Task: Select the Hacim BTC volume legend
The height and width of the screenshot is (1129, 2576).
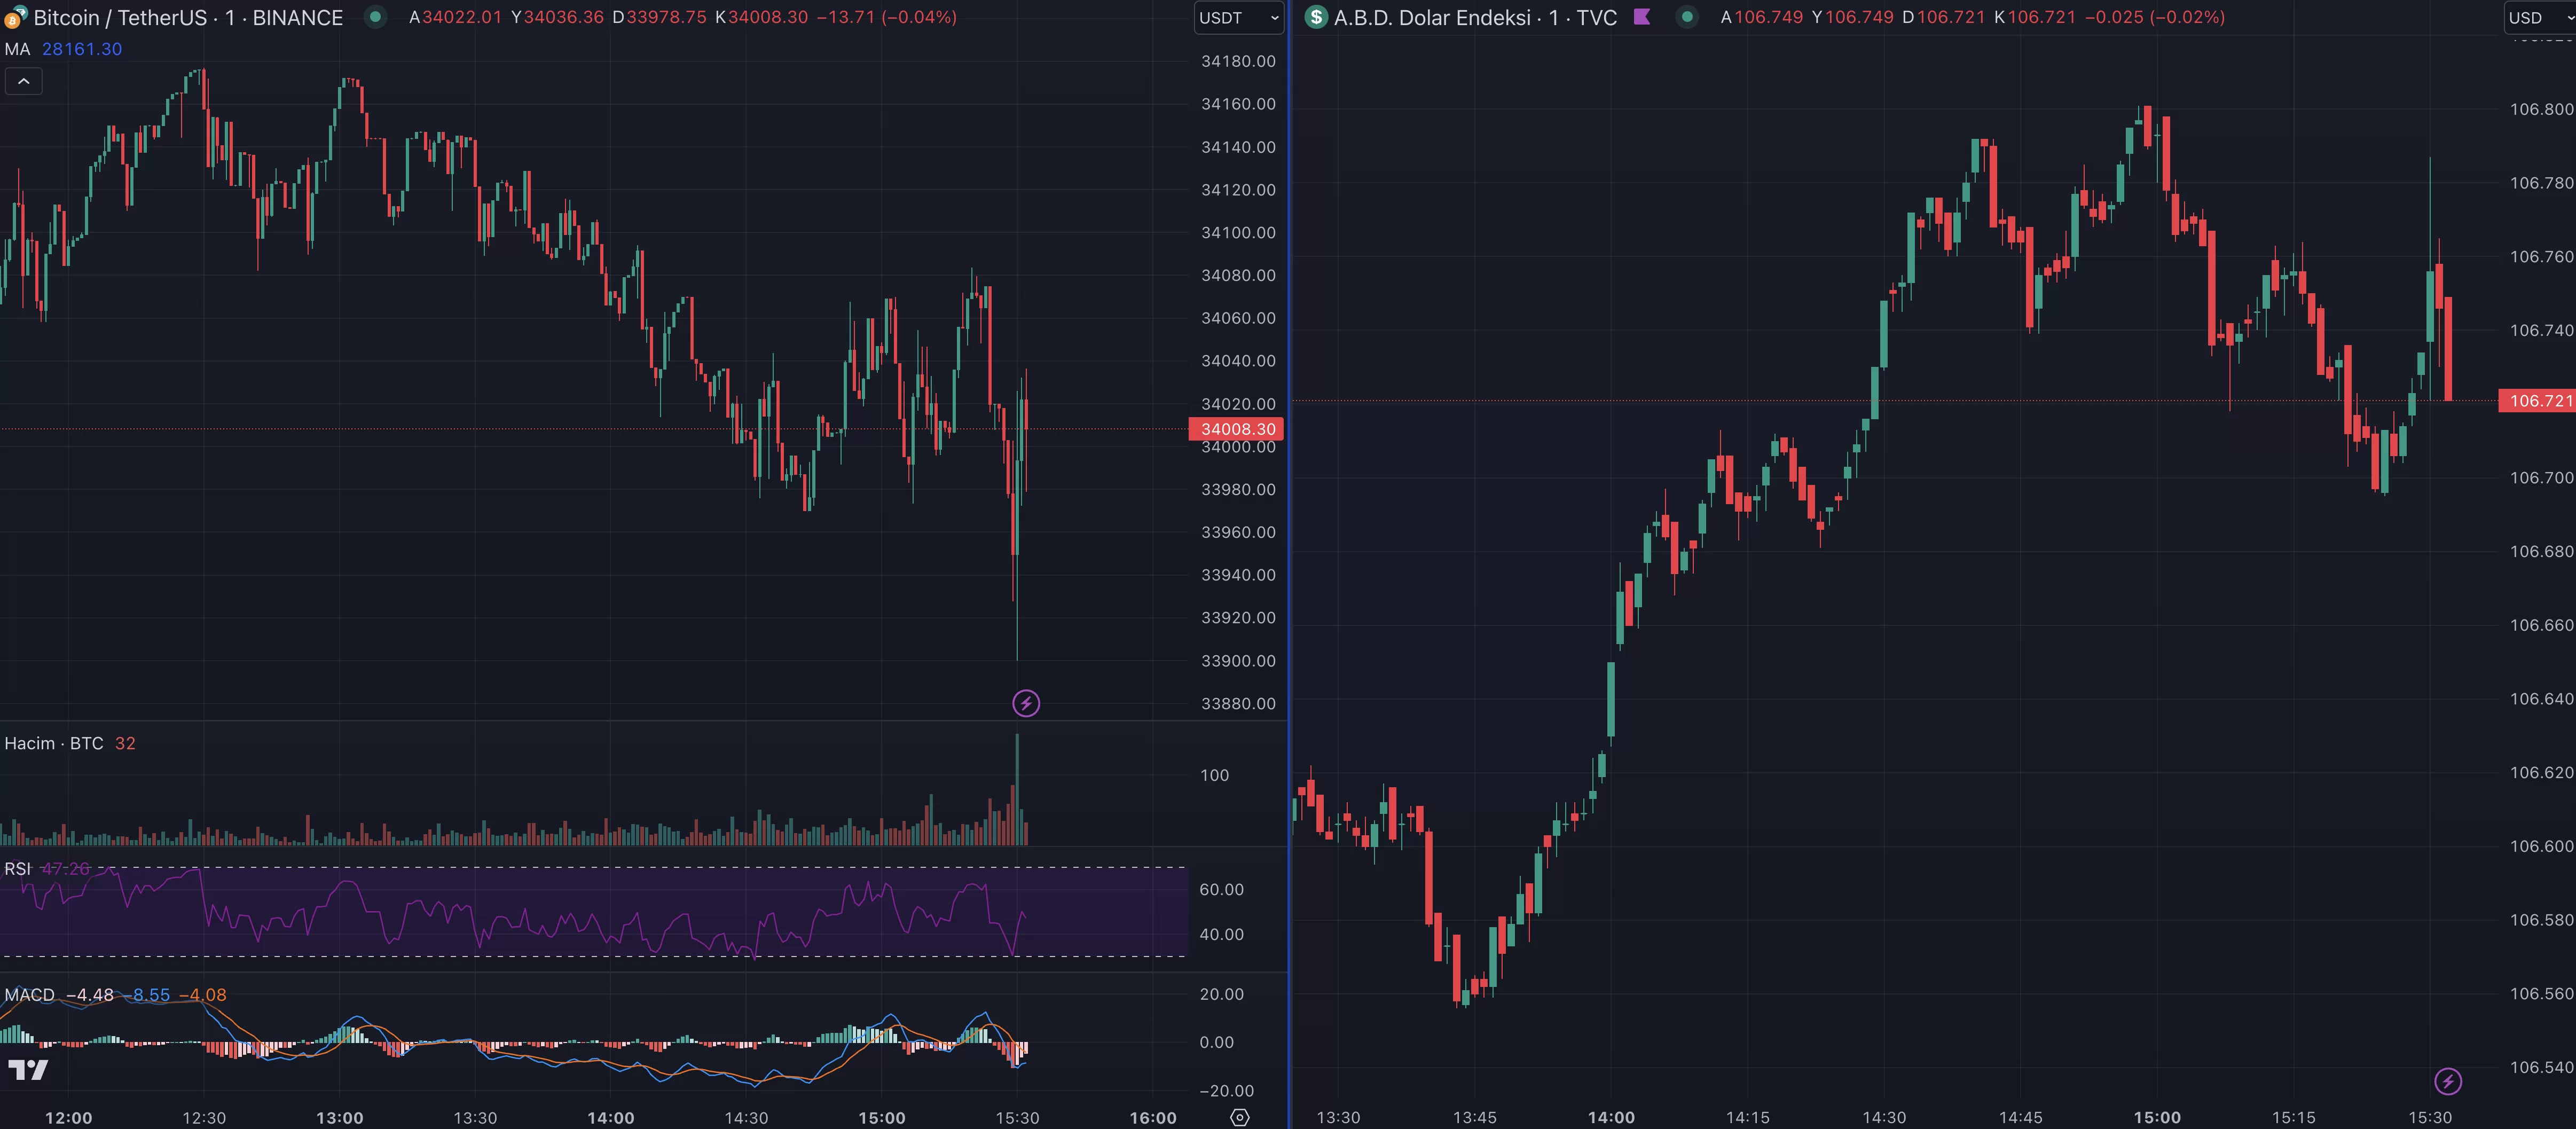Action: coord(54,743)
